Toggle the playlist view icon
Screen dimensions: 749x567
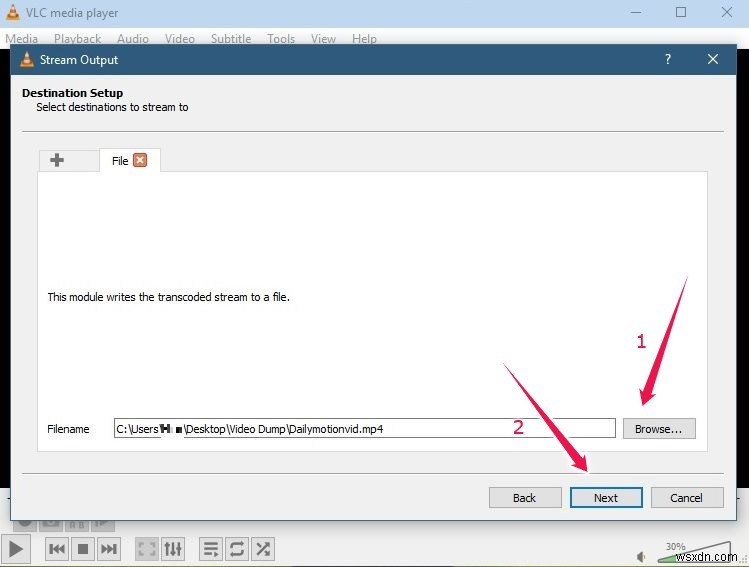click(211, 549)
